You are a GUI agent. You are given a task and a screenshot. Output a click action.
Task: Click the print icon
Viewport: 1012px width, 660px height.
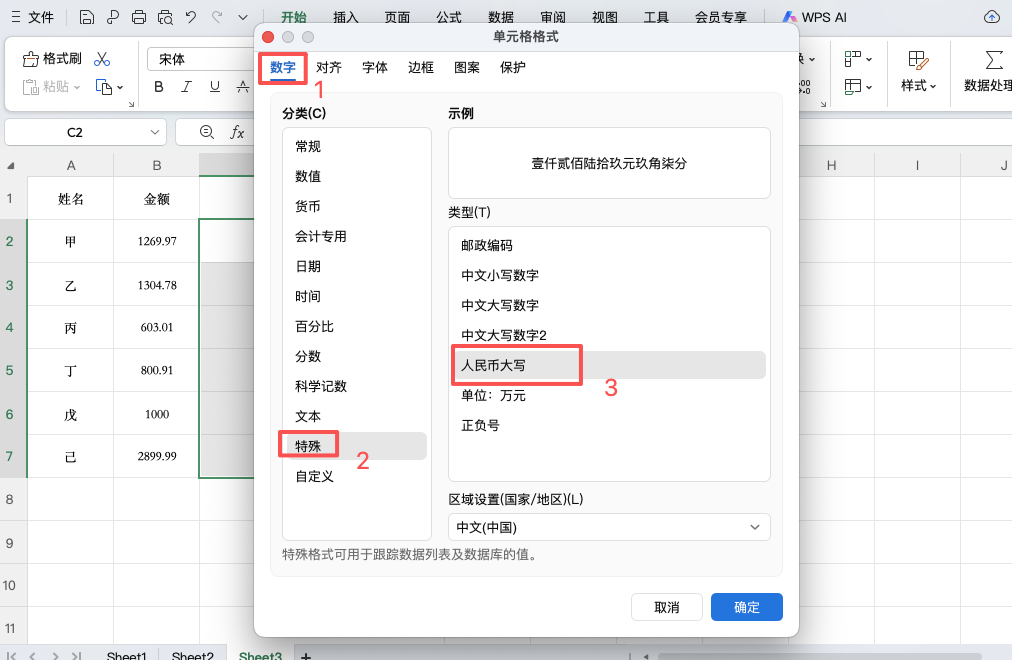tap(139, 16)
